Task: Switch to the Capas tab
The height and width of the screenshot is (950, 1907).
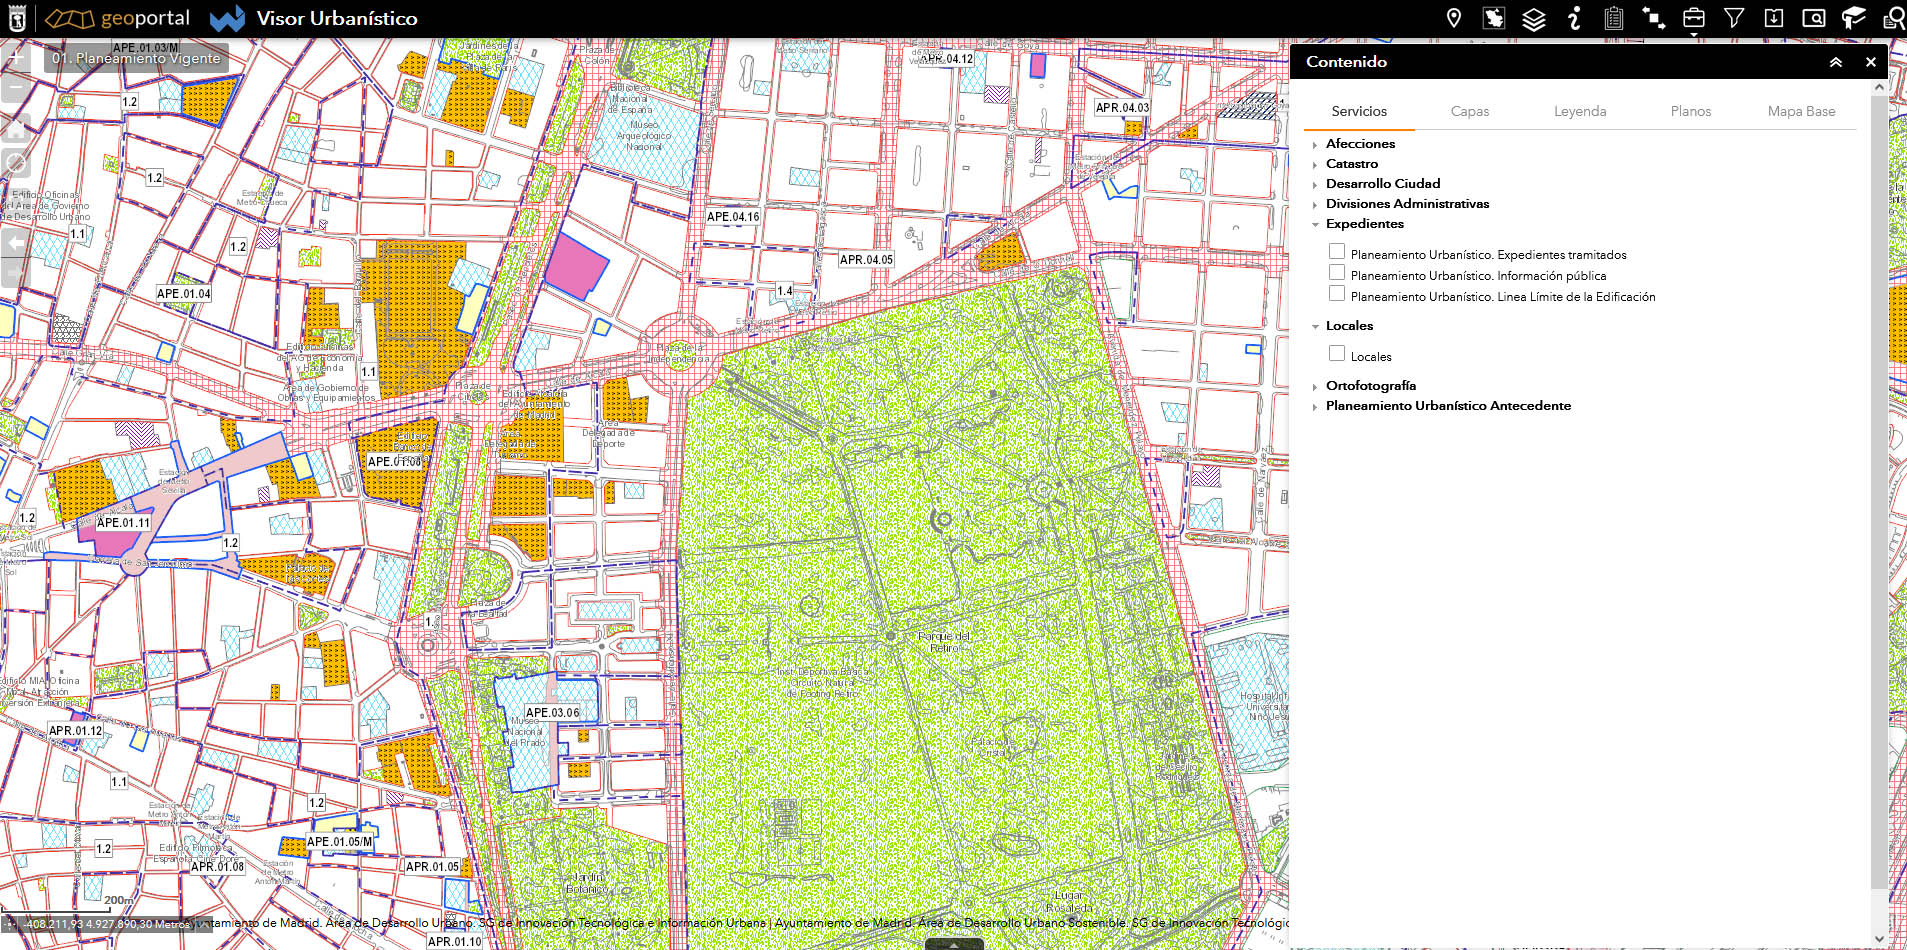Action: coord(1469,111)
